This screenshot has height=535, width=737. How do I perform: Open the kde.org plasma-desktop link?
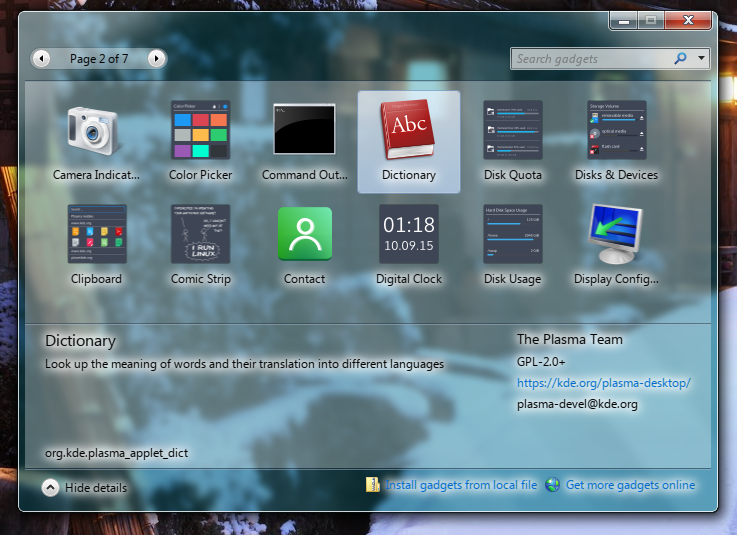[x=604, y=383]
